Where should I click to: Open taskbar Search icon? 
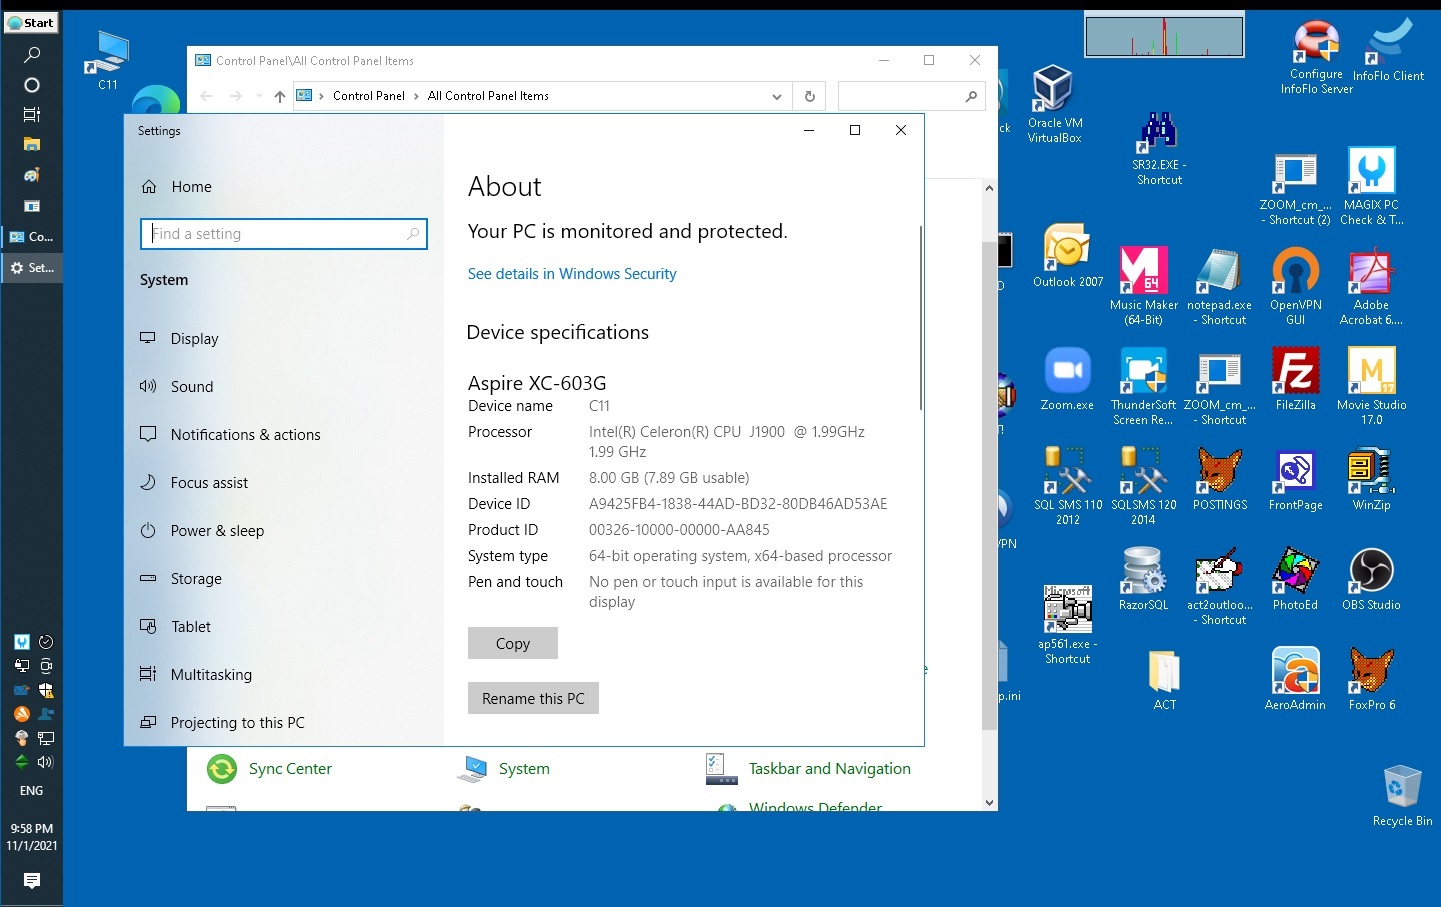point(32,55)
